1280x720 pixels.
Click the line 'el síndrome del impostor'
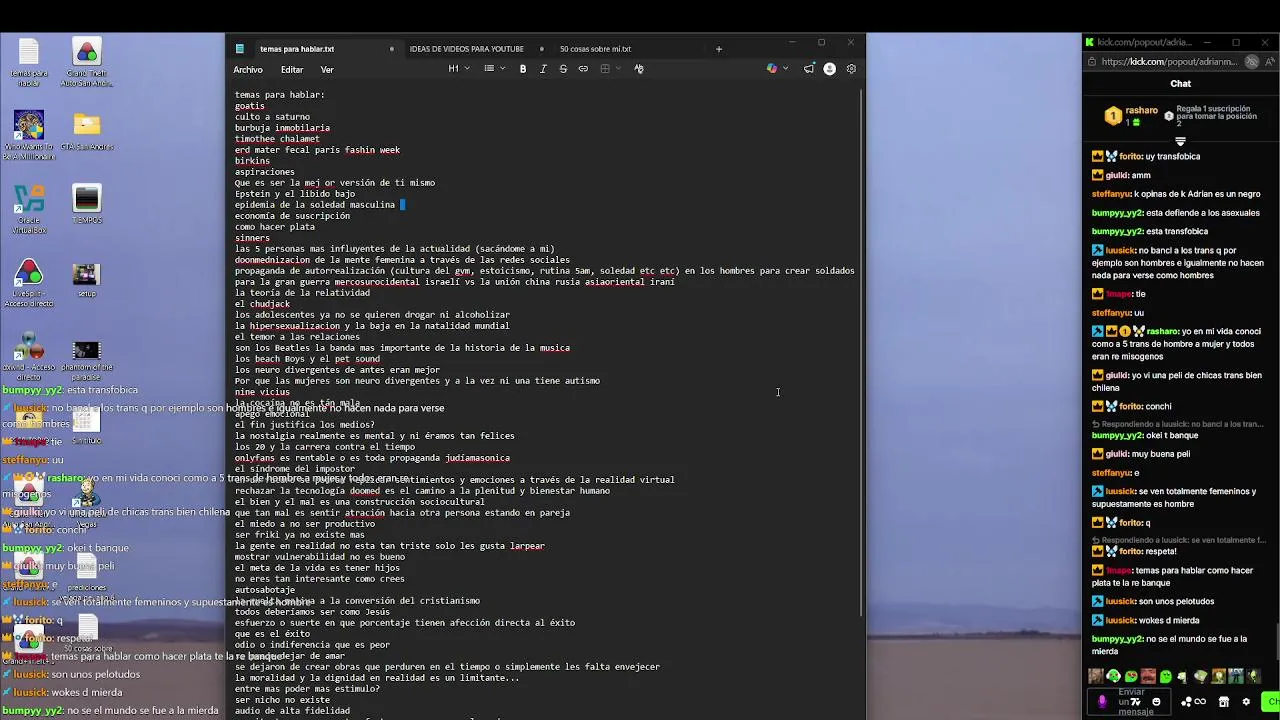coord(297,469)
